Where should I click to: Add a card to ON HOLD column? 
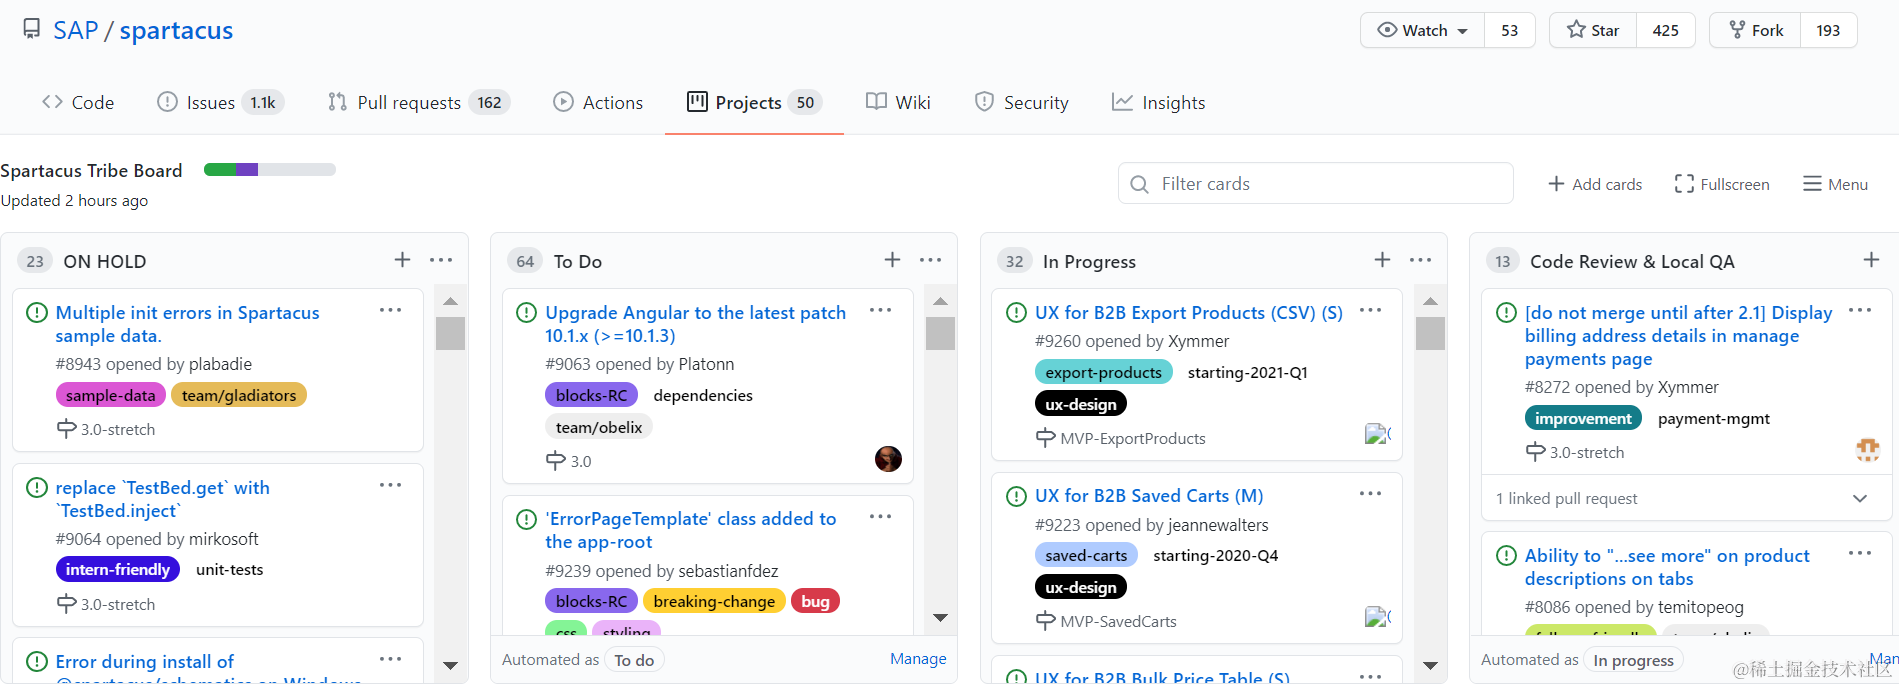[402, 260]
